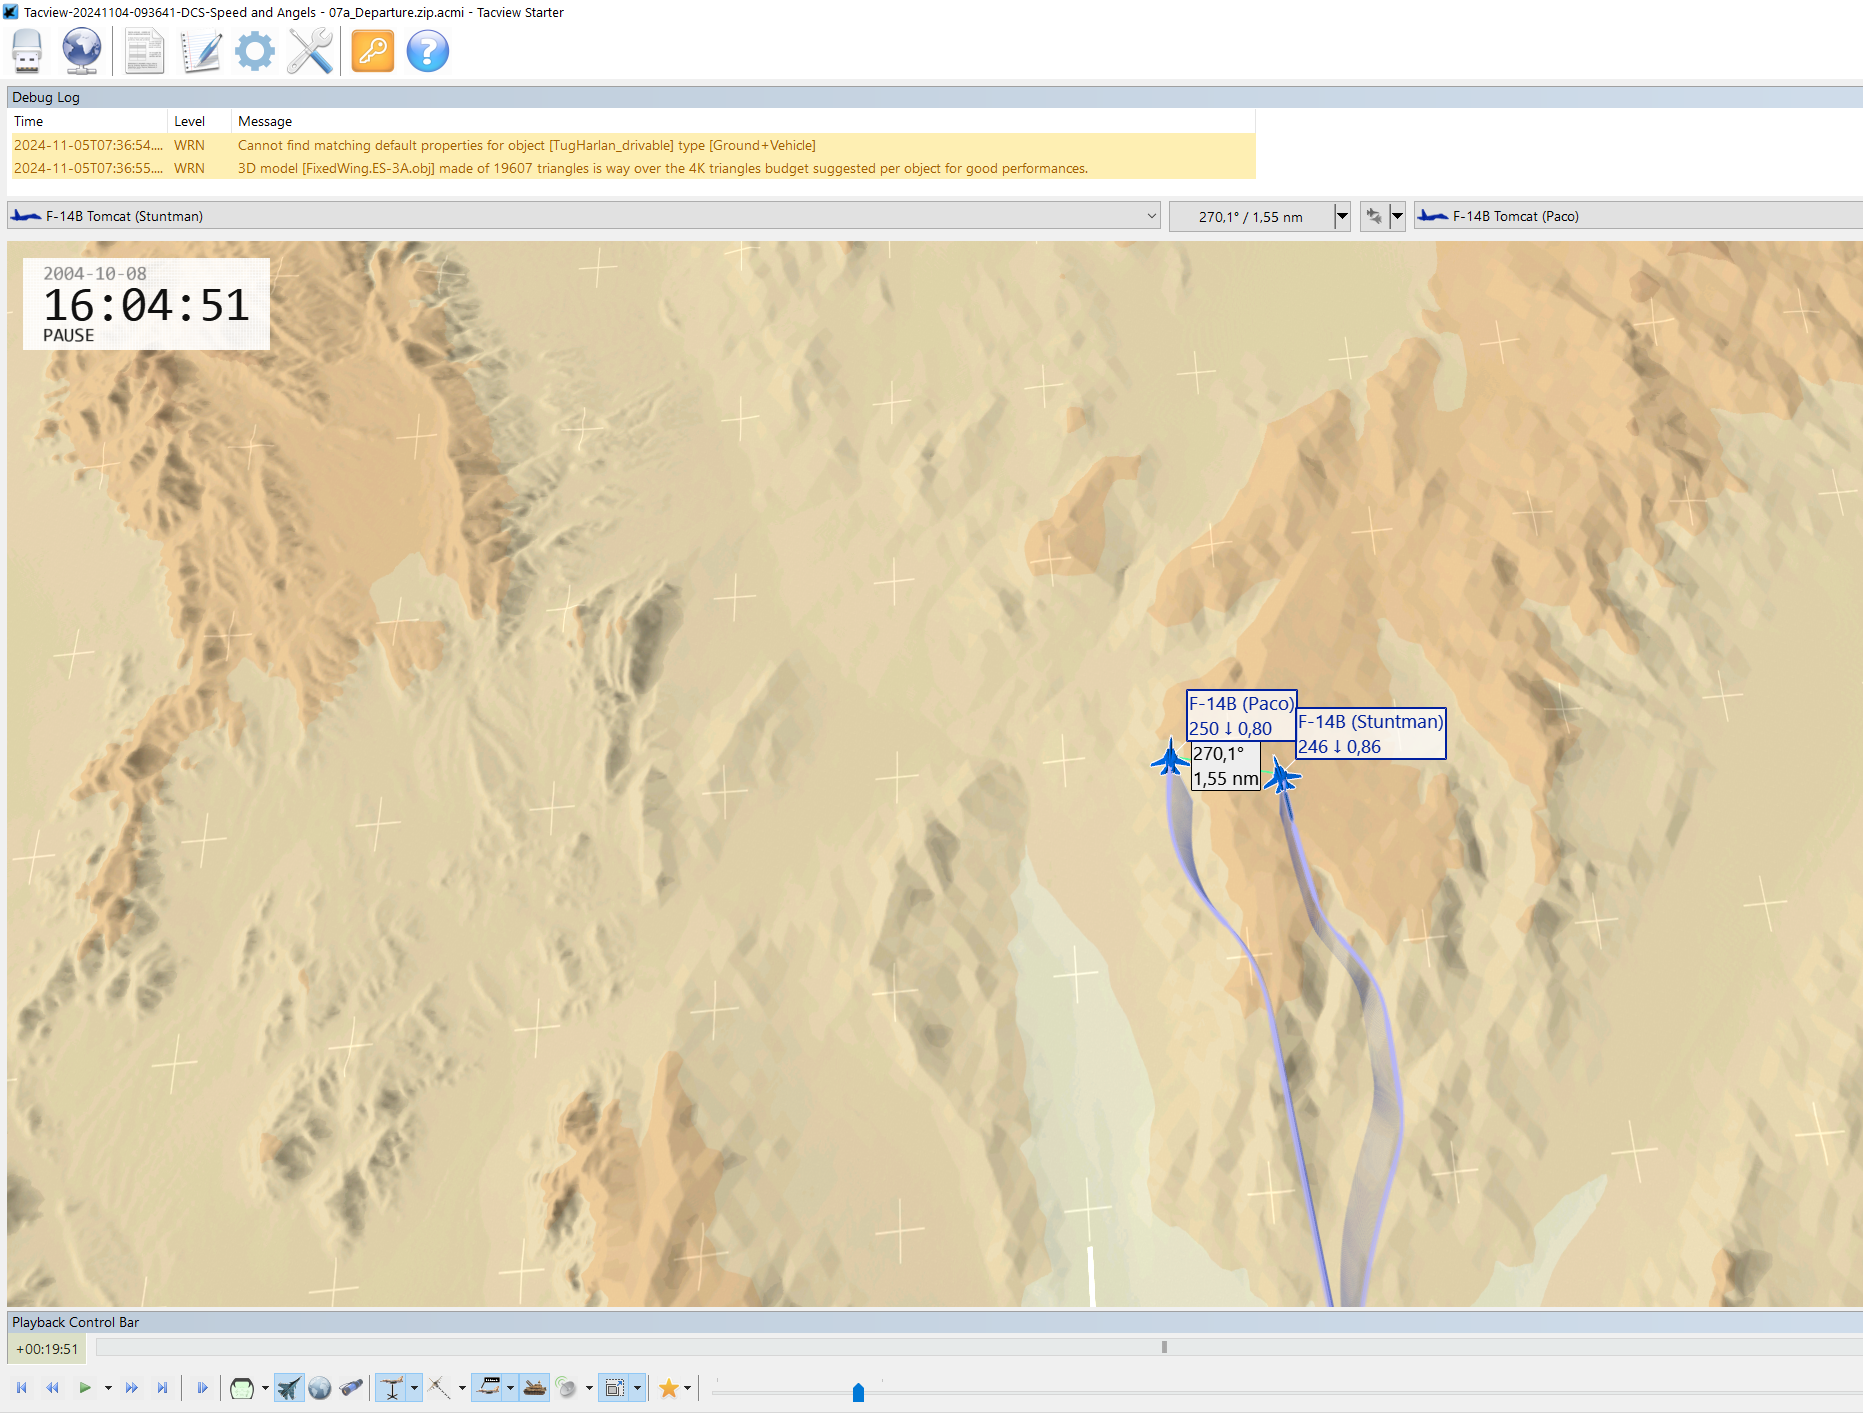Expand the selection frame options dropdown
The image size is (1863, 1413).
pos(637,1388)
